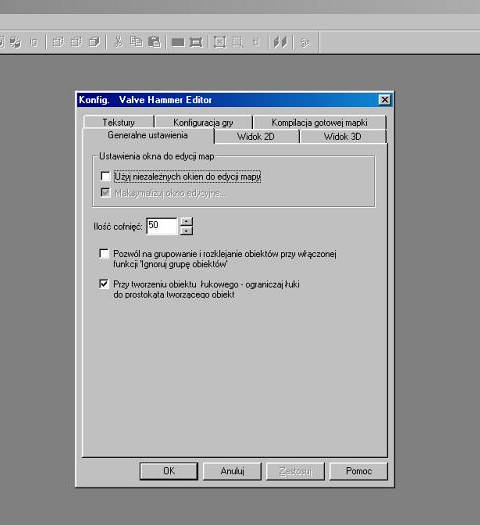Toggle the Ignore Groups toolbar icon
This screenshot has width=480, height=525.
point(34,43)
